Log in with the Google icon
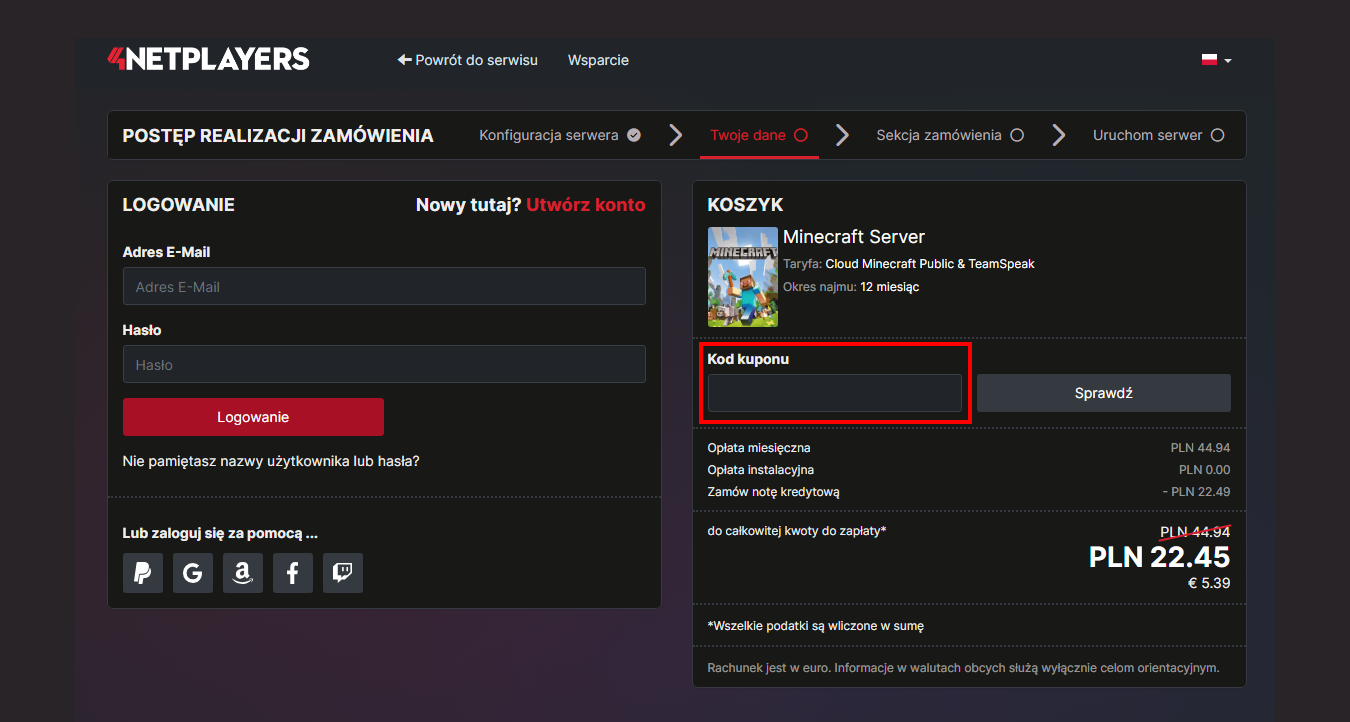The height and width of the screenshot is (722, 1350). (193, 573)
